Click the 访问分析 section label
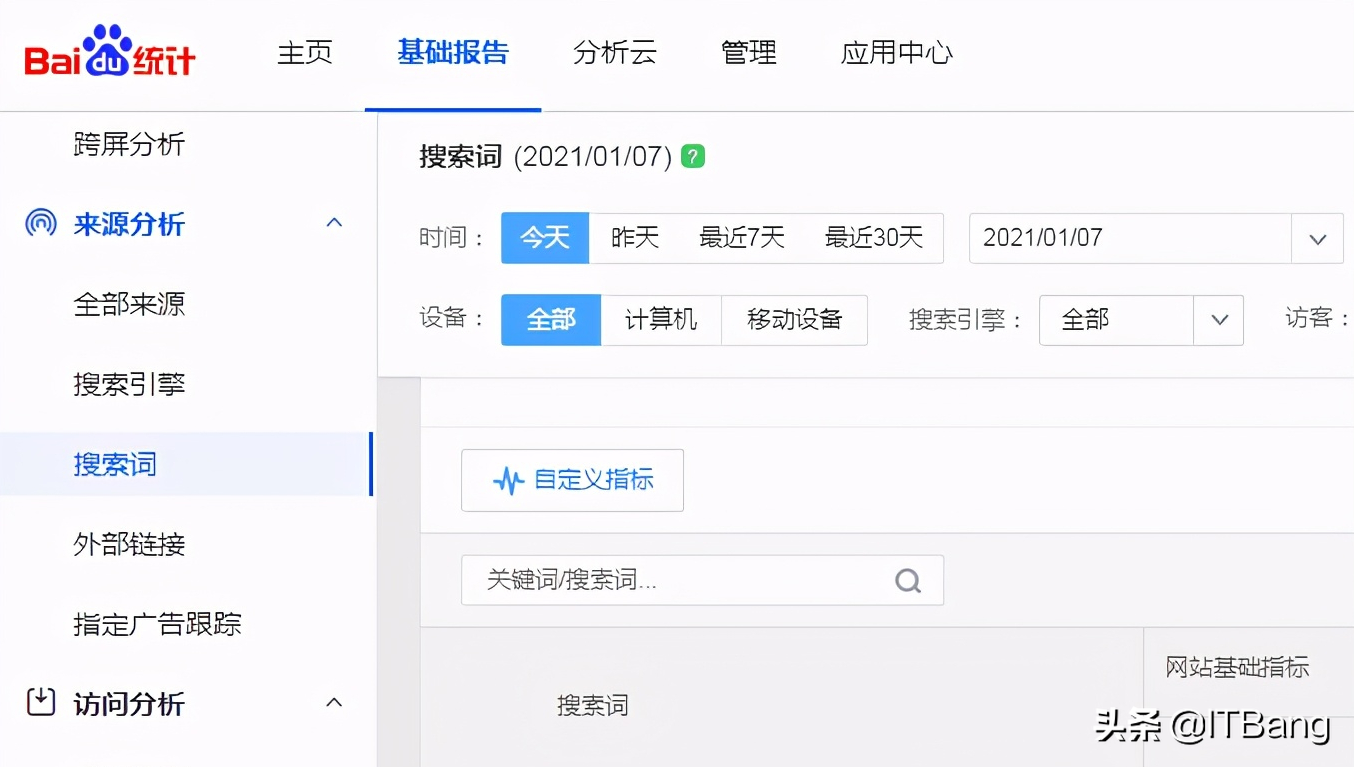This screenshot has width=1354, height=767. point(129,704)
